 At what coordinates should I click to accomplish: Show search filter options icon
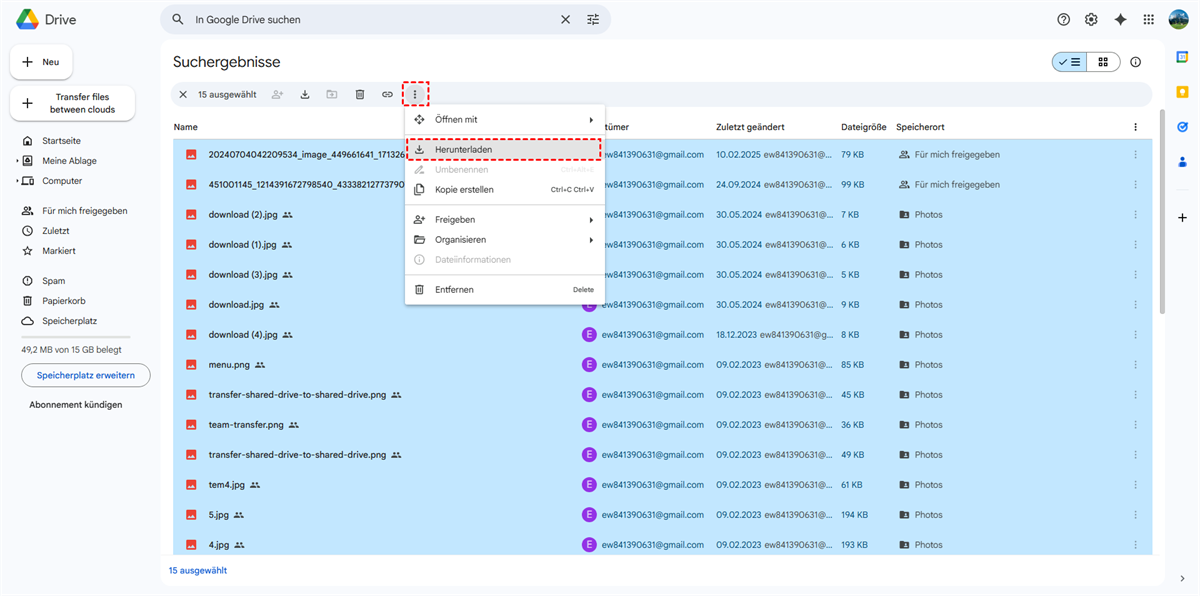tap(593, 19)
